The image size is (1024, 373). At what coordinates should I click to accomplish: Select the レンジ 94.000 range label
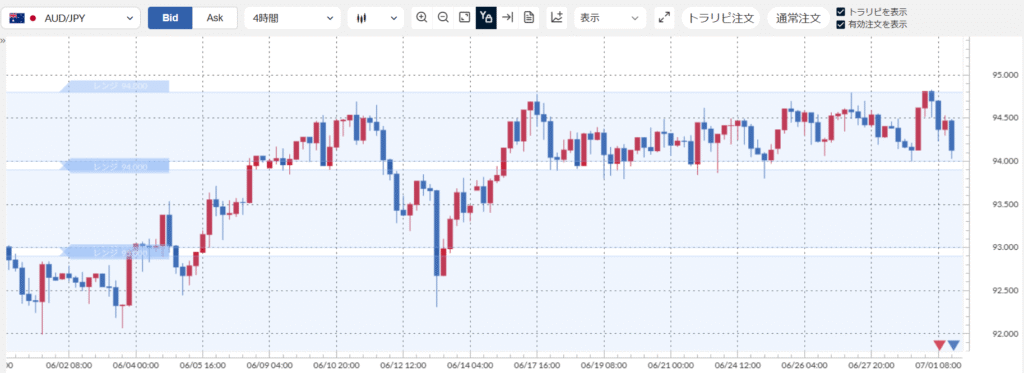pos(115,167)
